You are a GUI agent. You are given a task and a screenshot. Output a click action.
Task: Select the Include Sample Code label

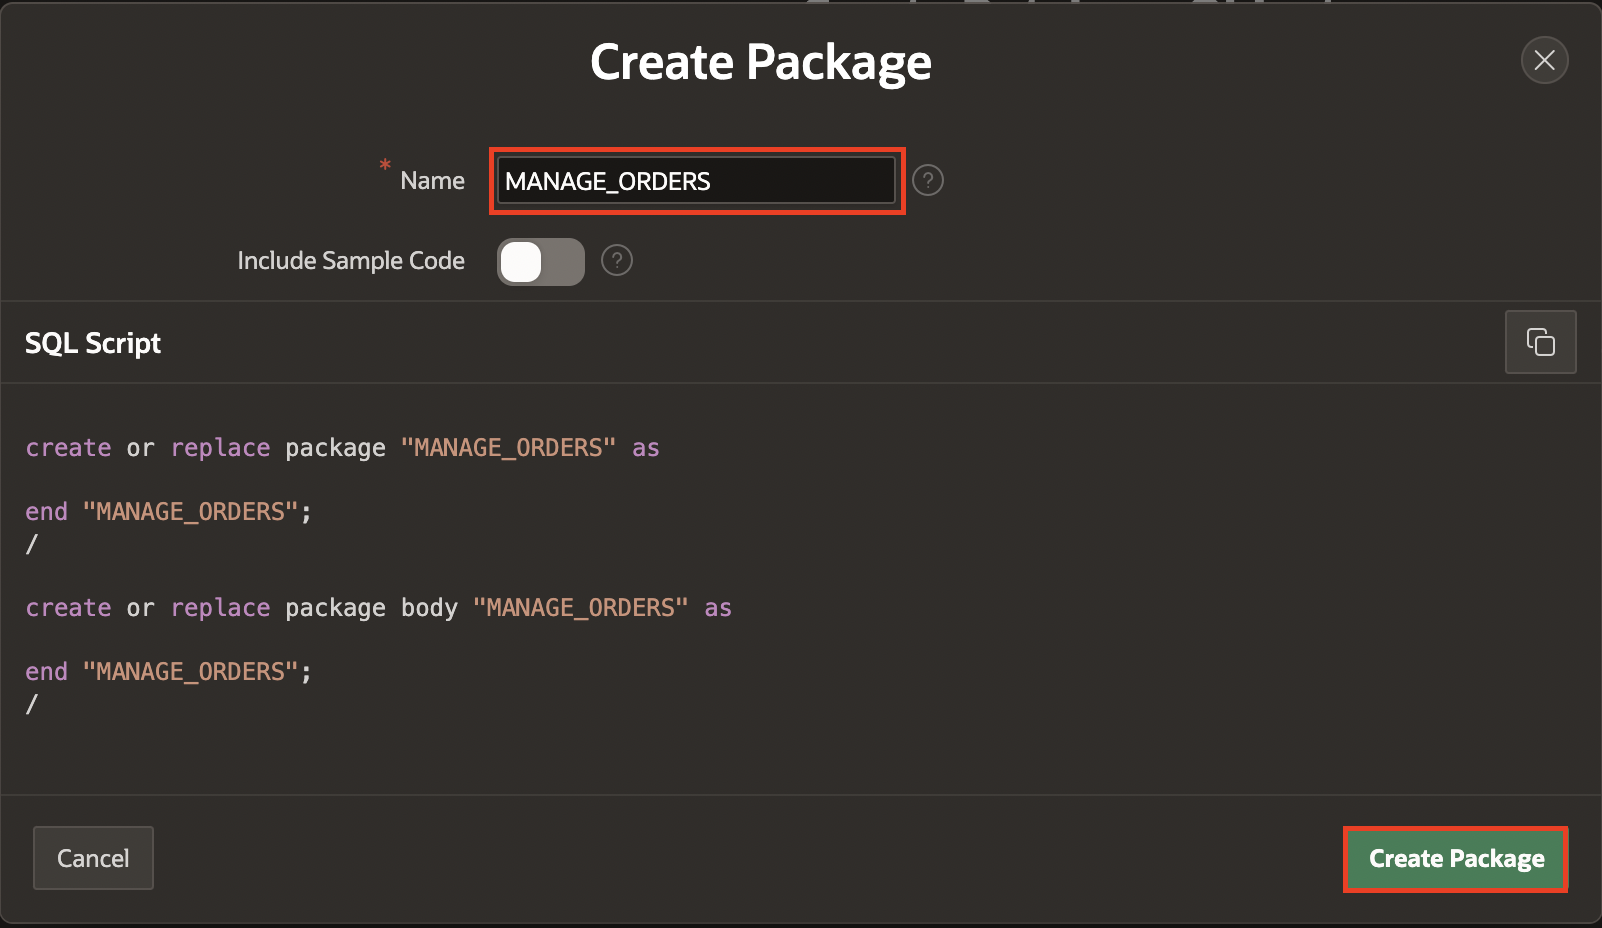[x=351, y=261]
